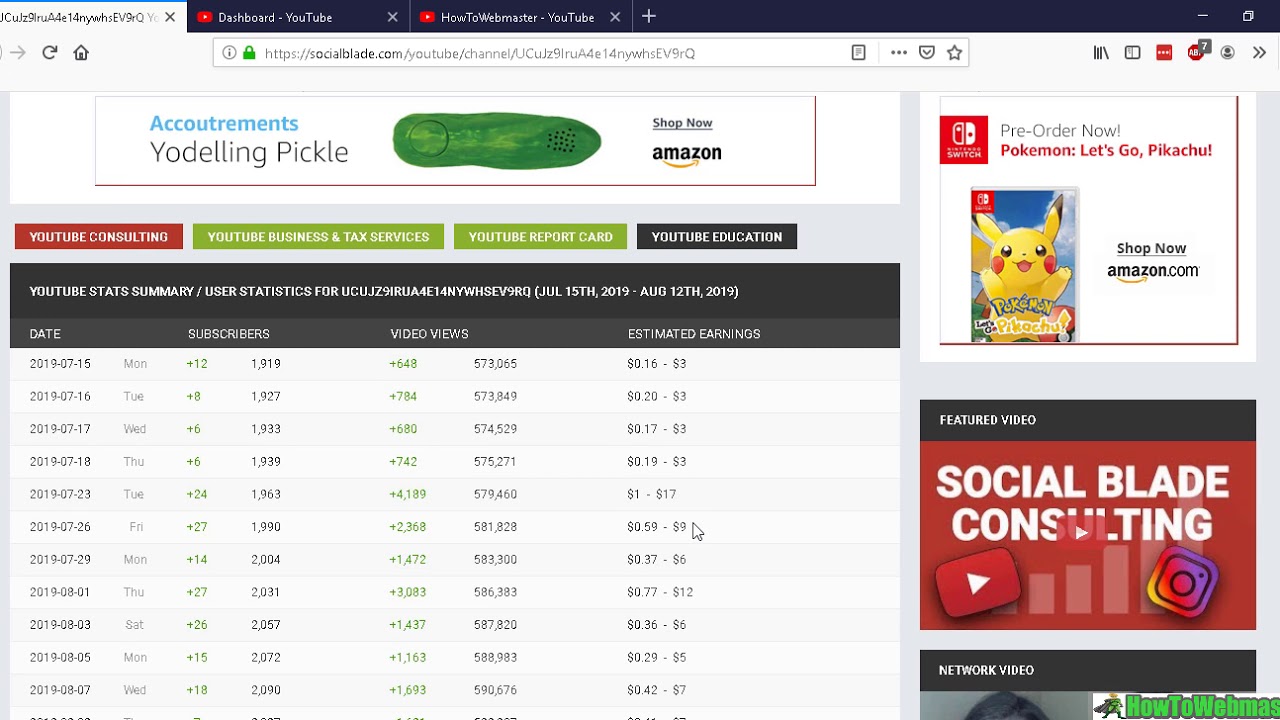The image size is (1280, 720).
Task: Select subscriber total 2,004
Action: 266,559
